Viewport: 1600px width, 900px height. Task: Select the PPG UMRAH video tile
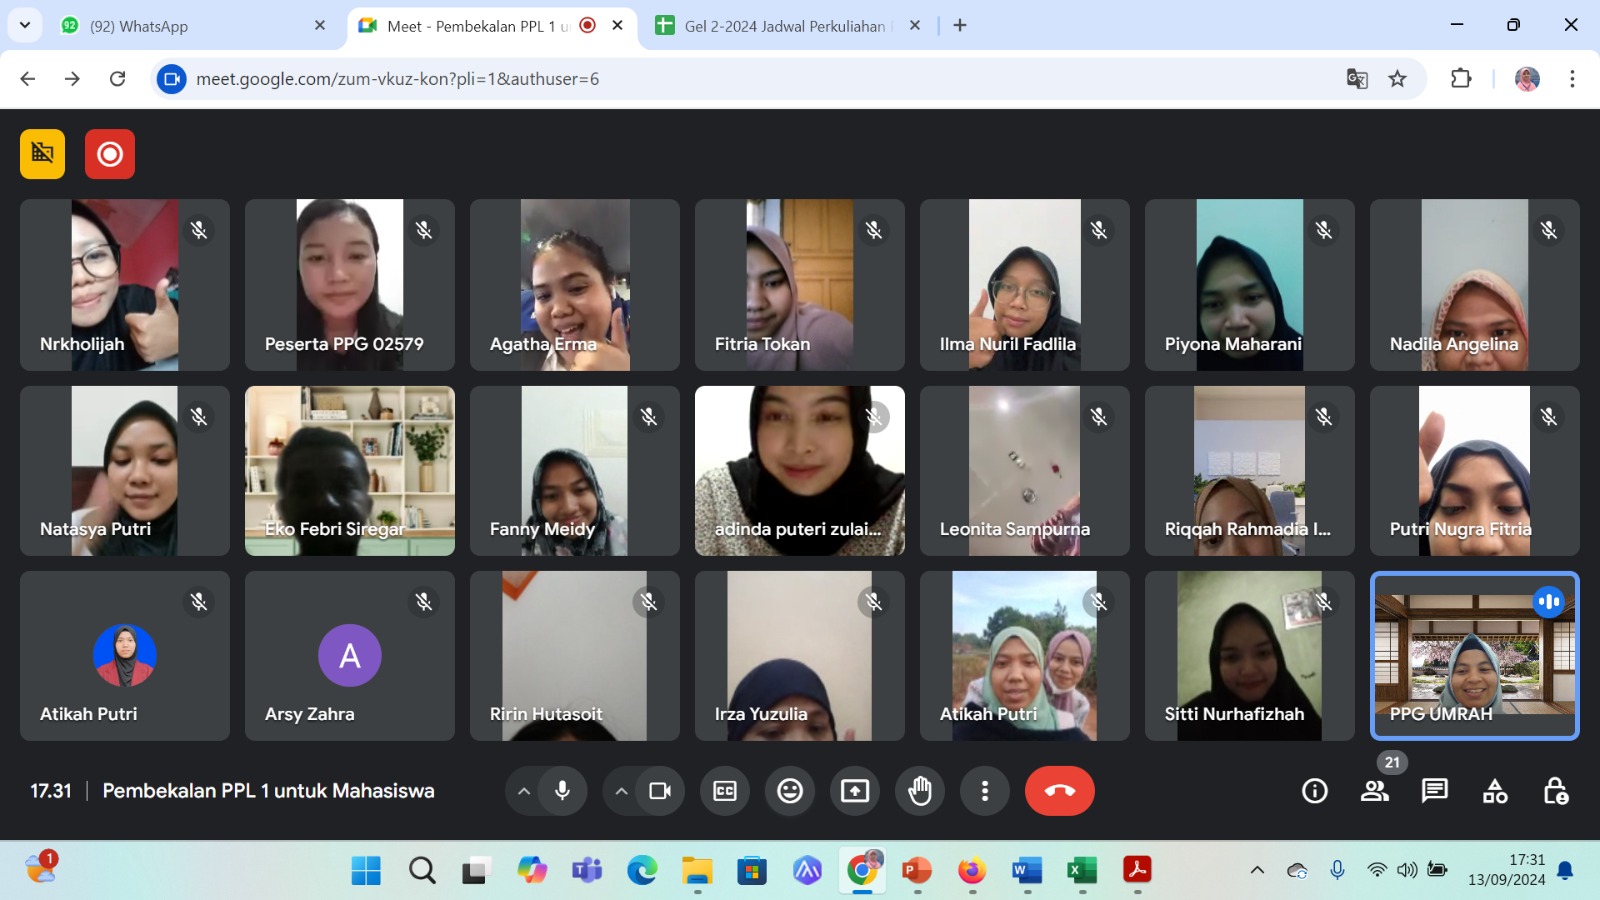click(x=1474, y=656)
